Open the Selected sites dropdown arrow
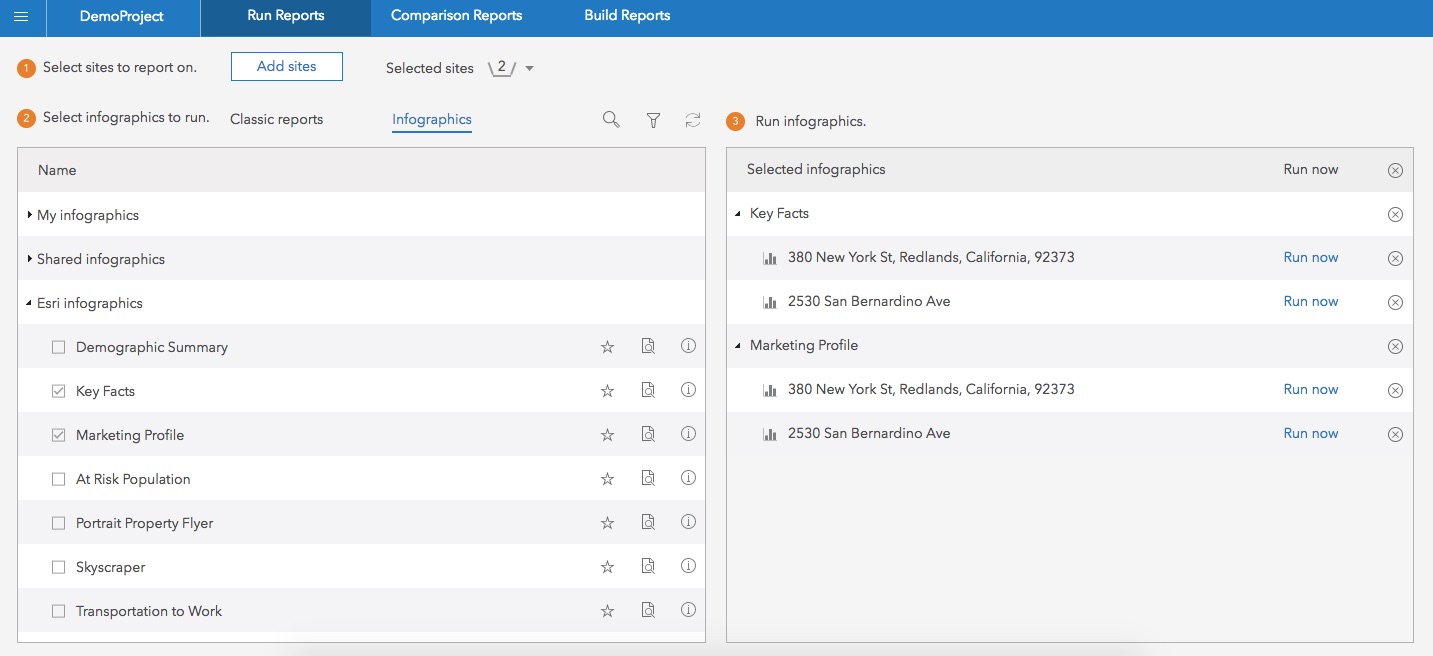 (x=529, y=69)
